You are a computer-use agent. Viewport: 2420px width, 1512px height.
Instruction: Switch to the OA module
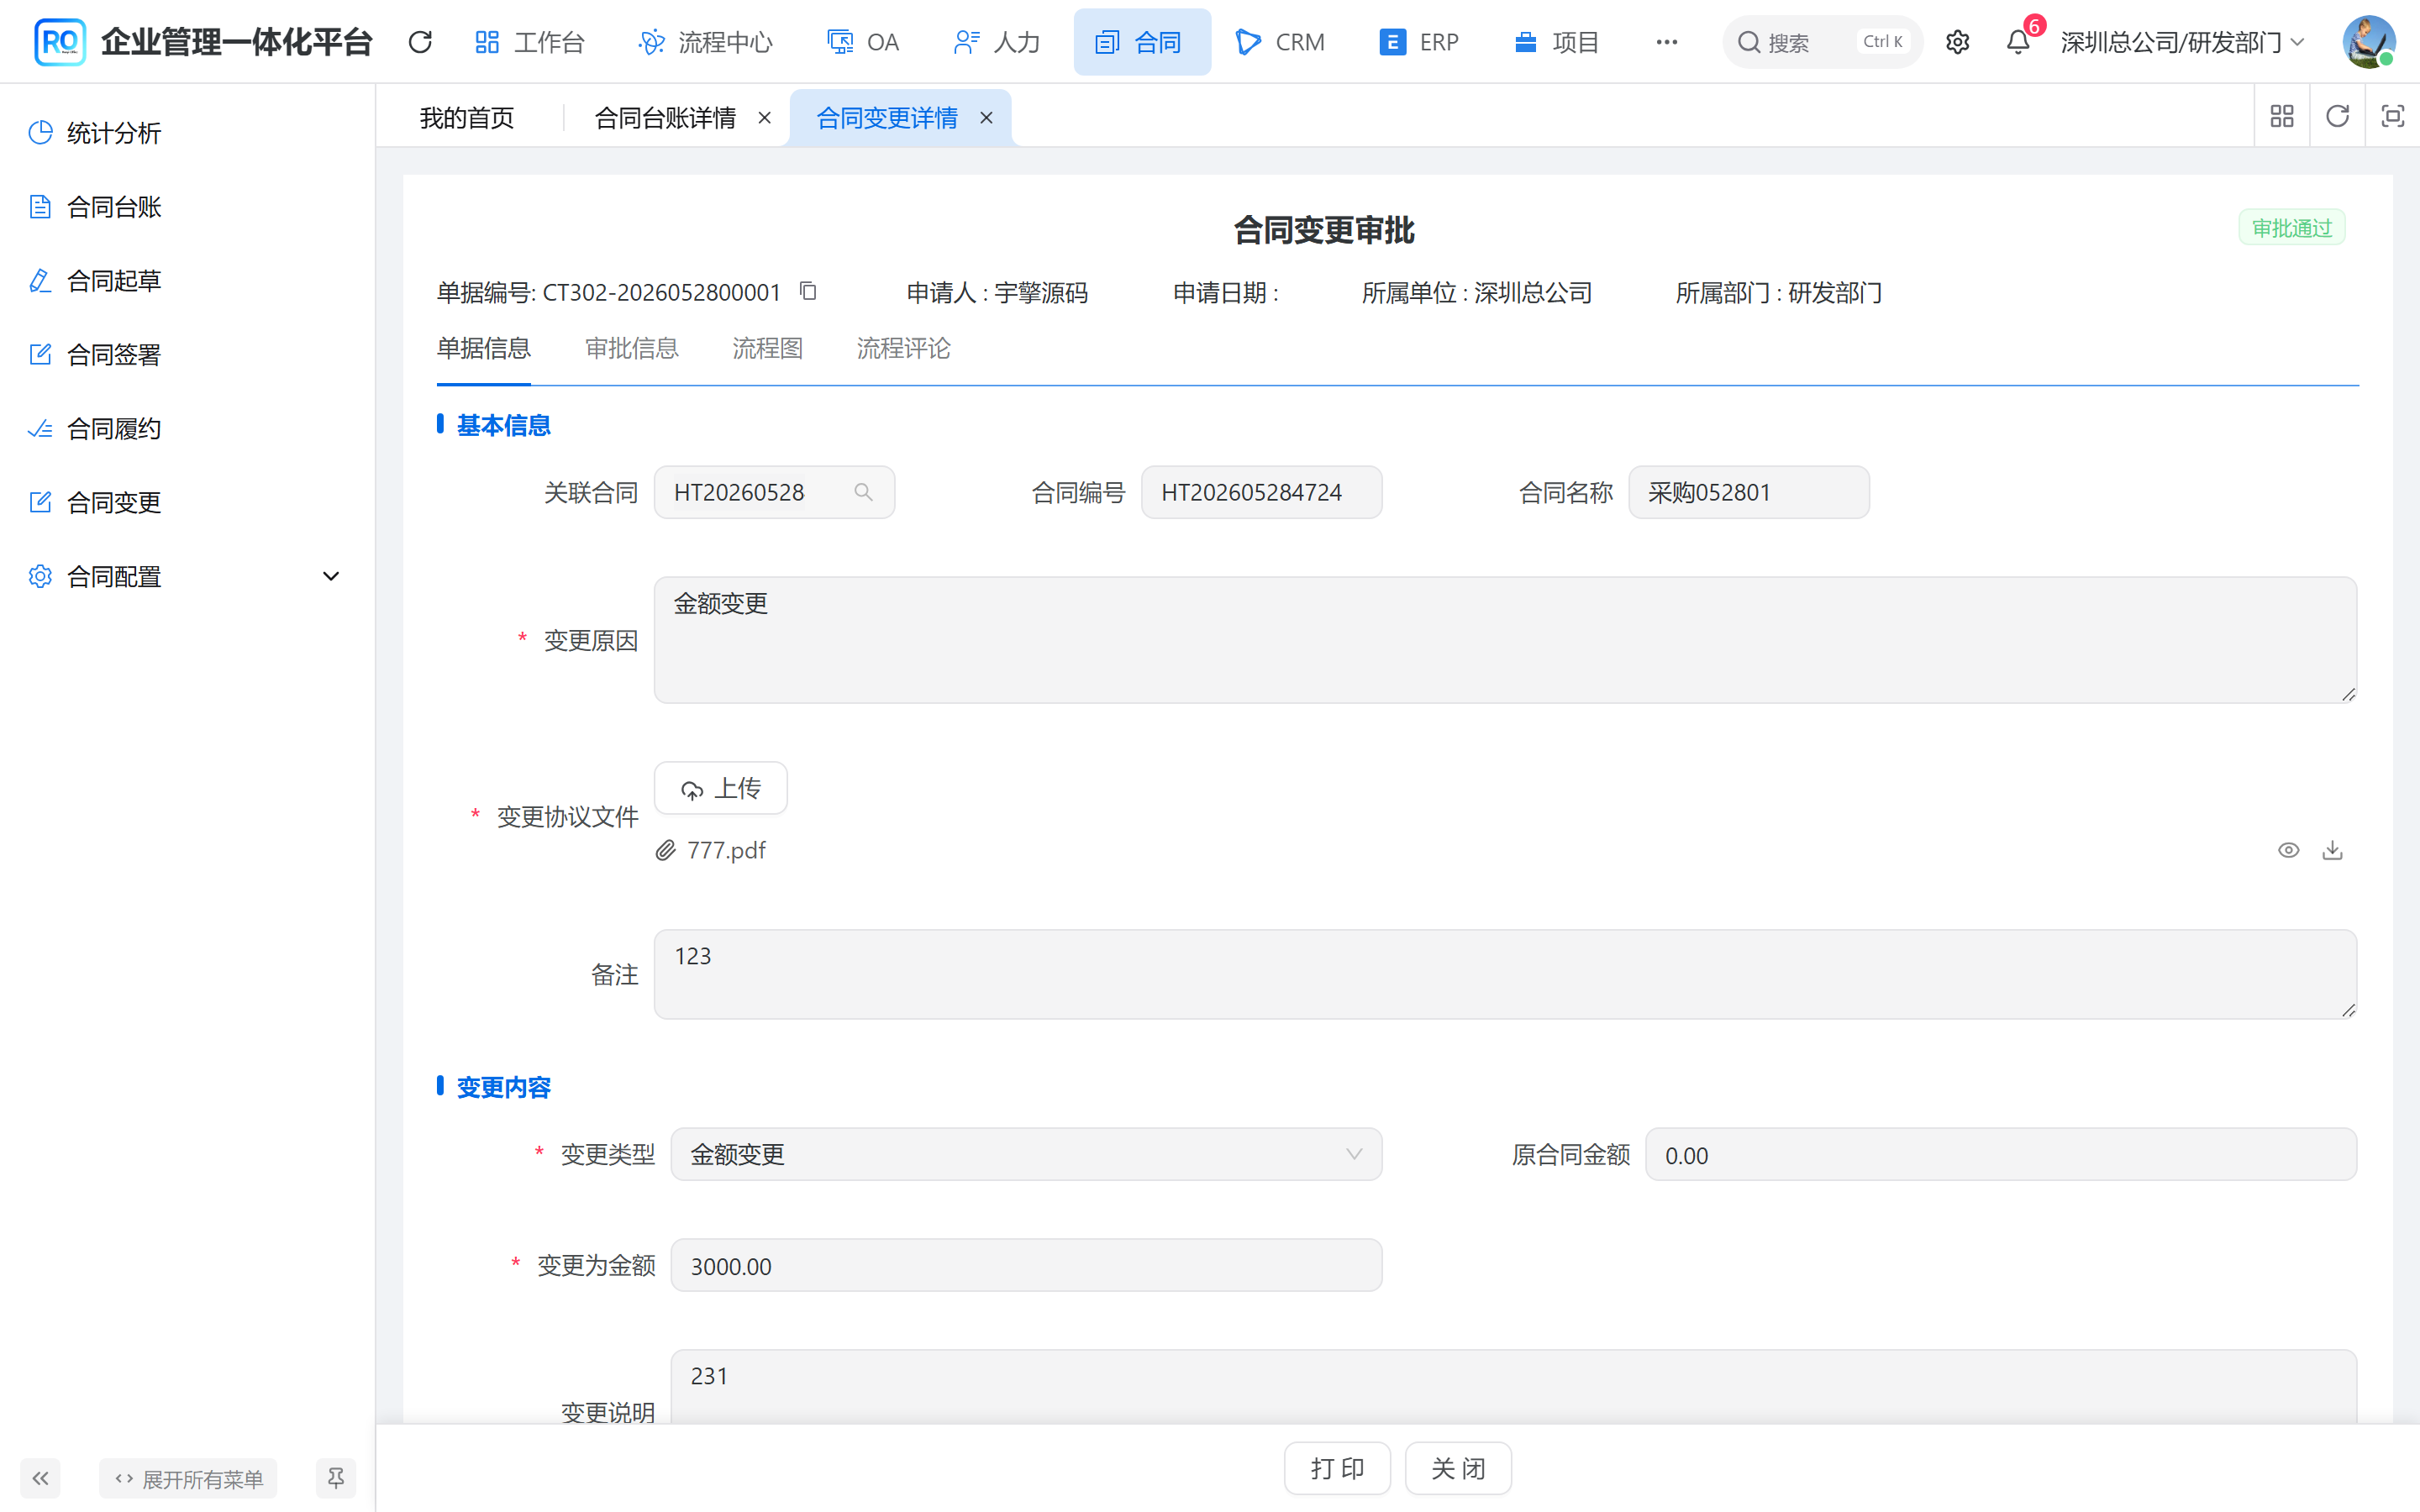pos(863,42)
